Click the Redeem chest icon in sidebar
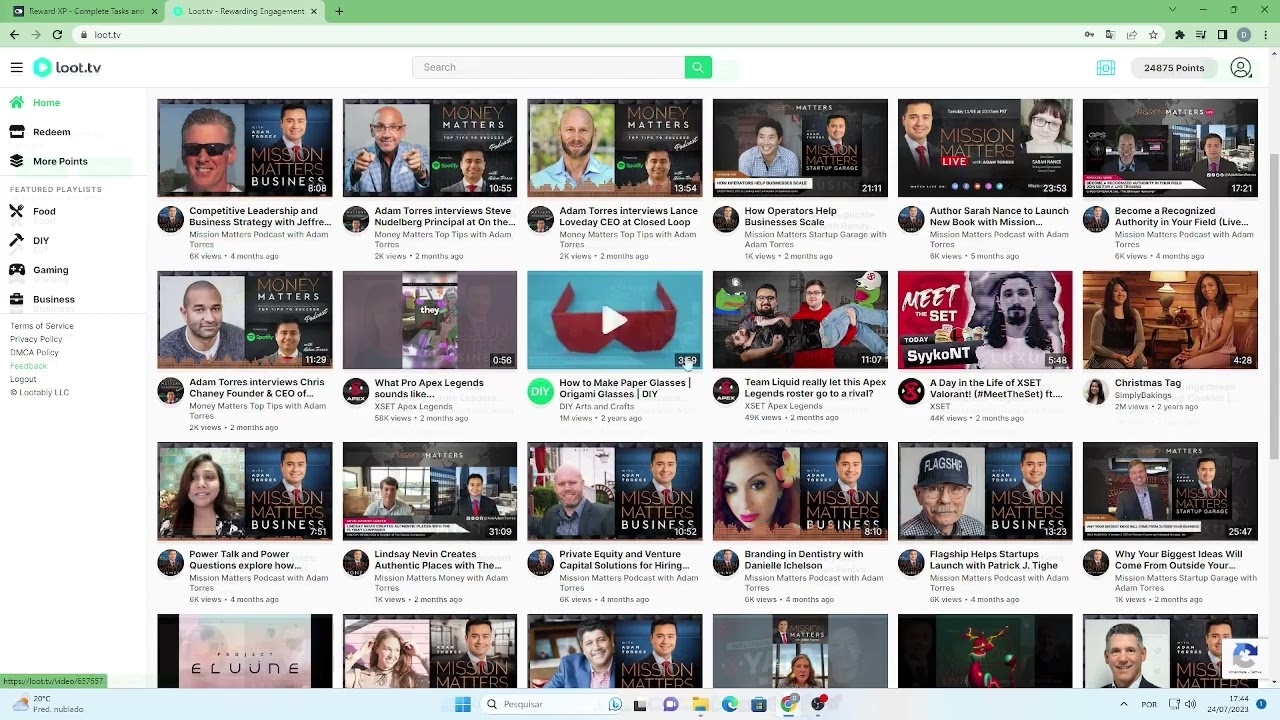 pos(17,131)
